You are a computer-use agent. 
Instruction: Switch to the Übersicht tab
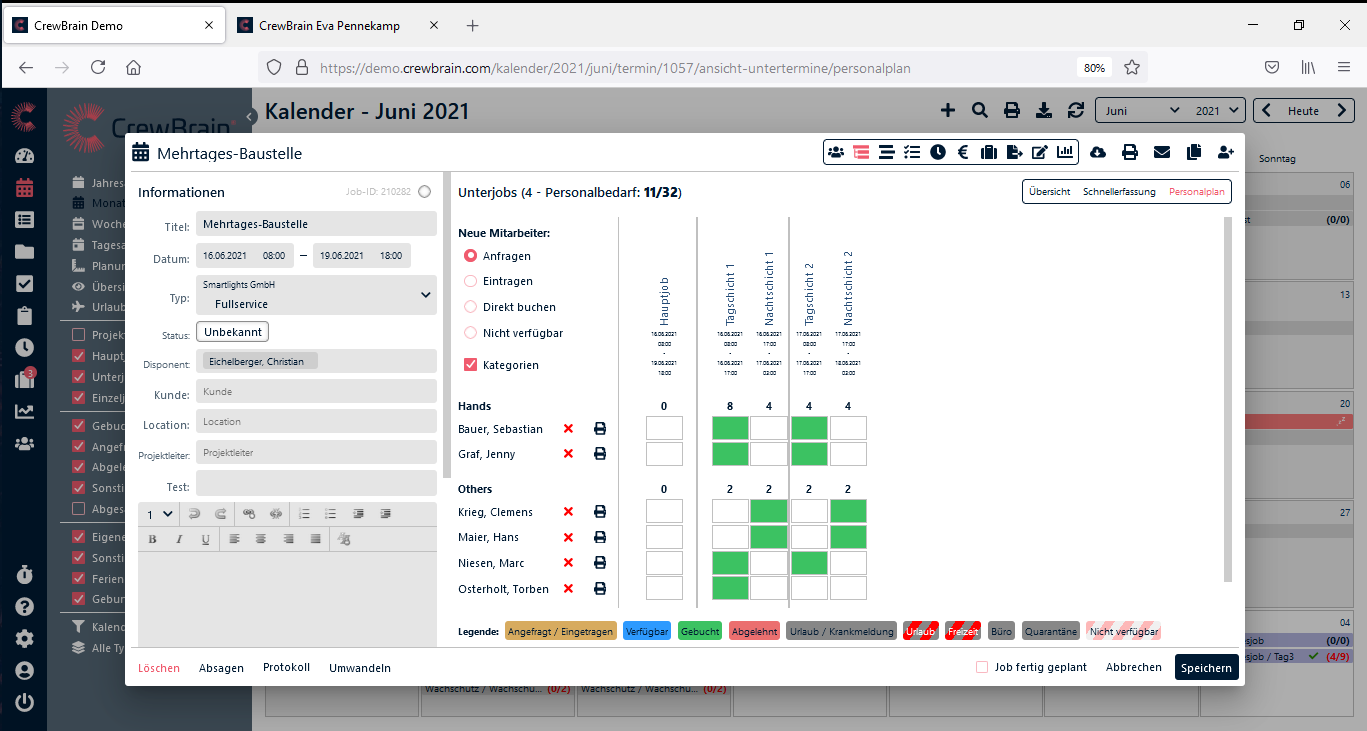pyautogui.click(x=1049, y=191)
